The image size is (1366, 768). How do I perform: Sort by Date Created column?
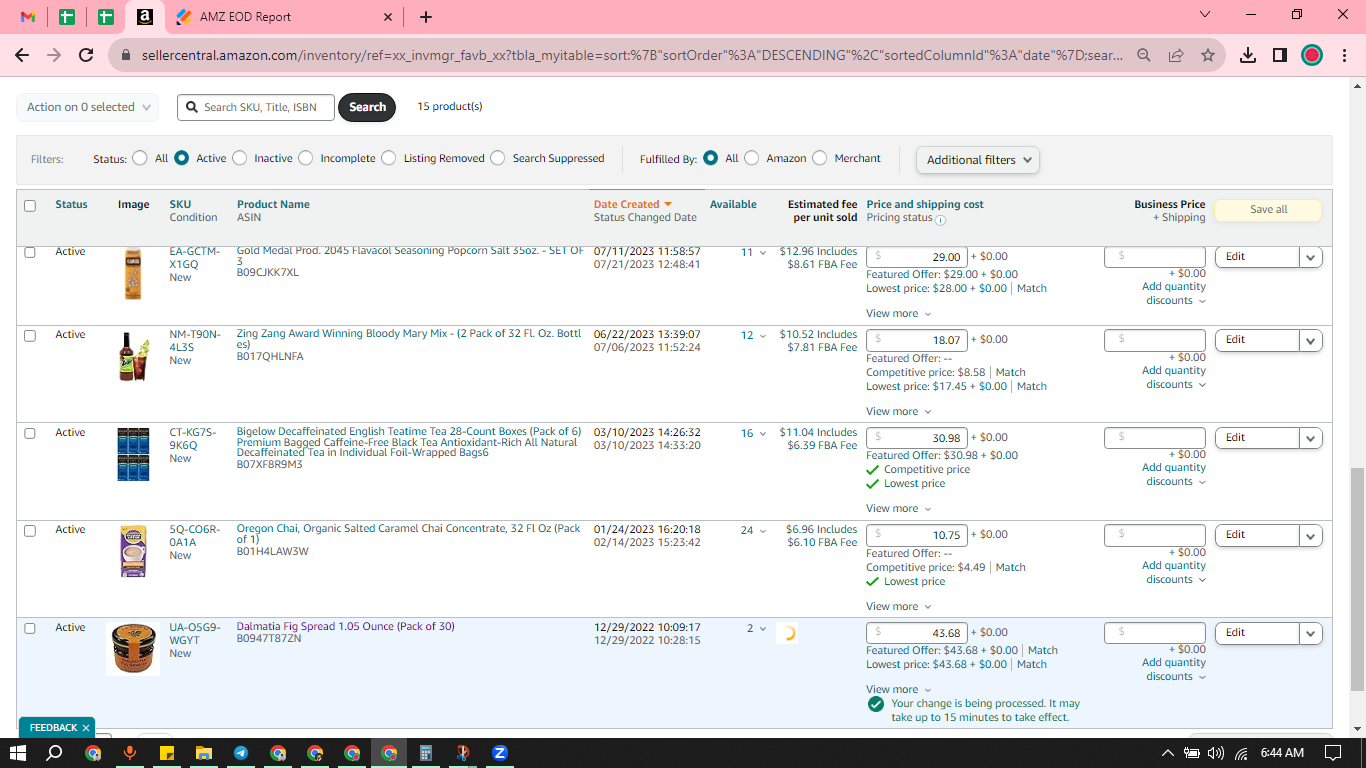(632, 204)
